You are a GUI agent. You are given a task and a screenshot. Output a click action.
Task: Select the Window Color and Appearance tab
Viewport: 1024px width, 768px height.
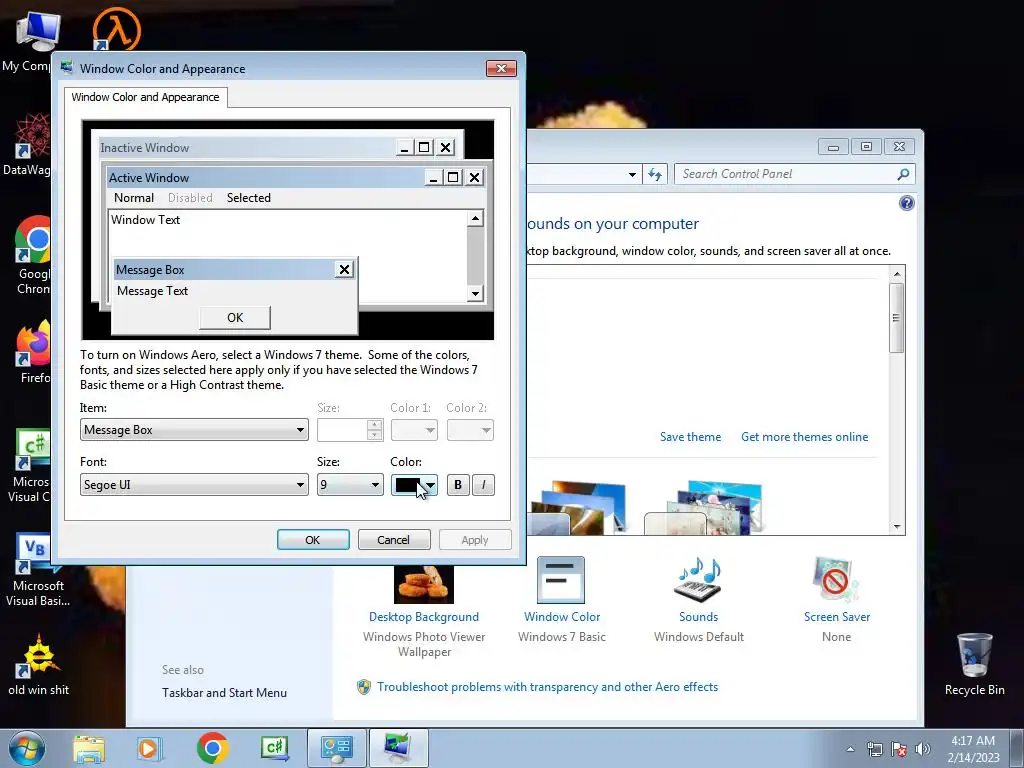pos(146,97)
